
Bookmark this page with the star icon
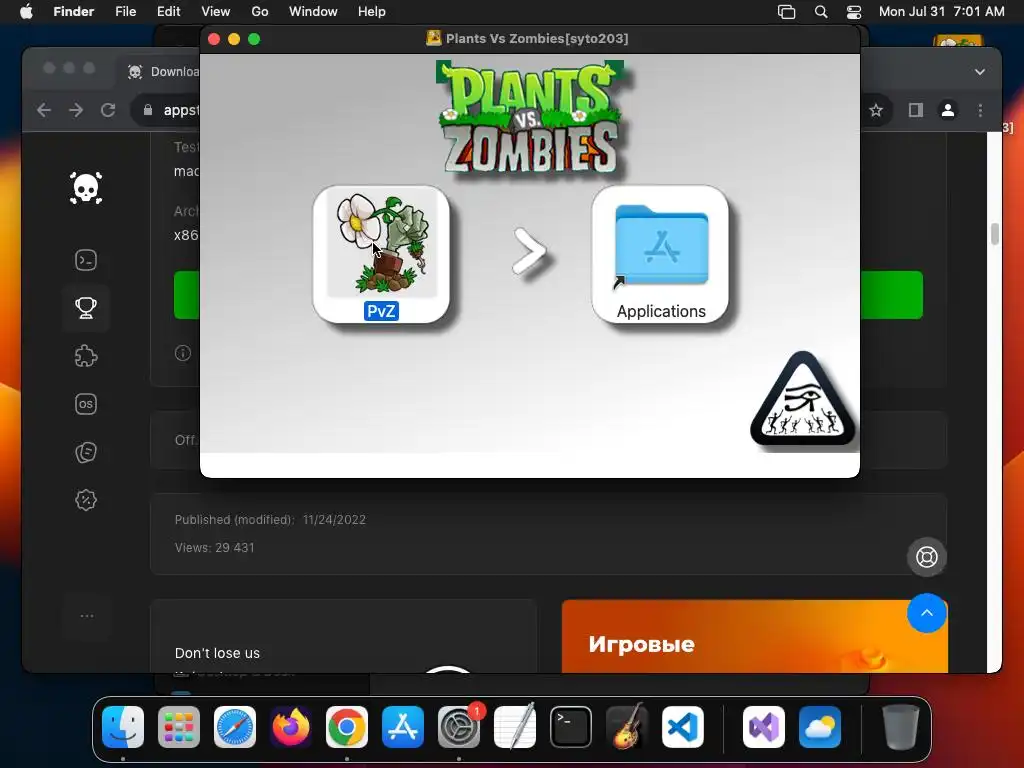[x=876, y=110]
